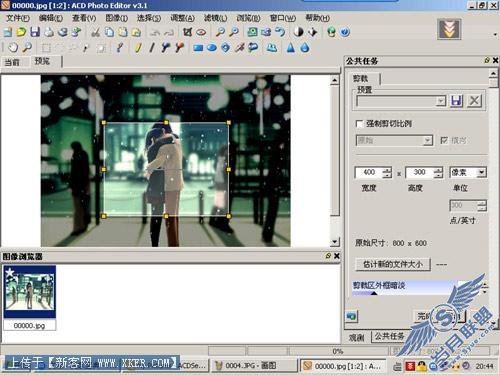Switch to the 预览 tab
The width and height of the screenshot is (500, 375).
pyautogui.click(x=42, y=61)
